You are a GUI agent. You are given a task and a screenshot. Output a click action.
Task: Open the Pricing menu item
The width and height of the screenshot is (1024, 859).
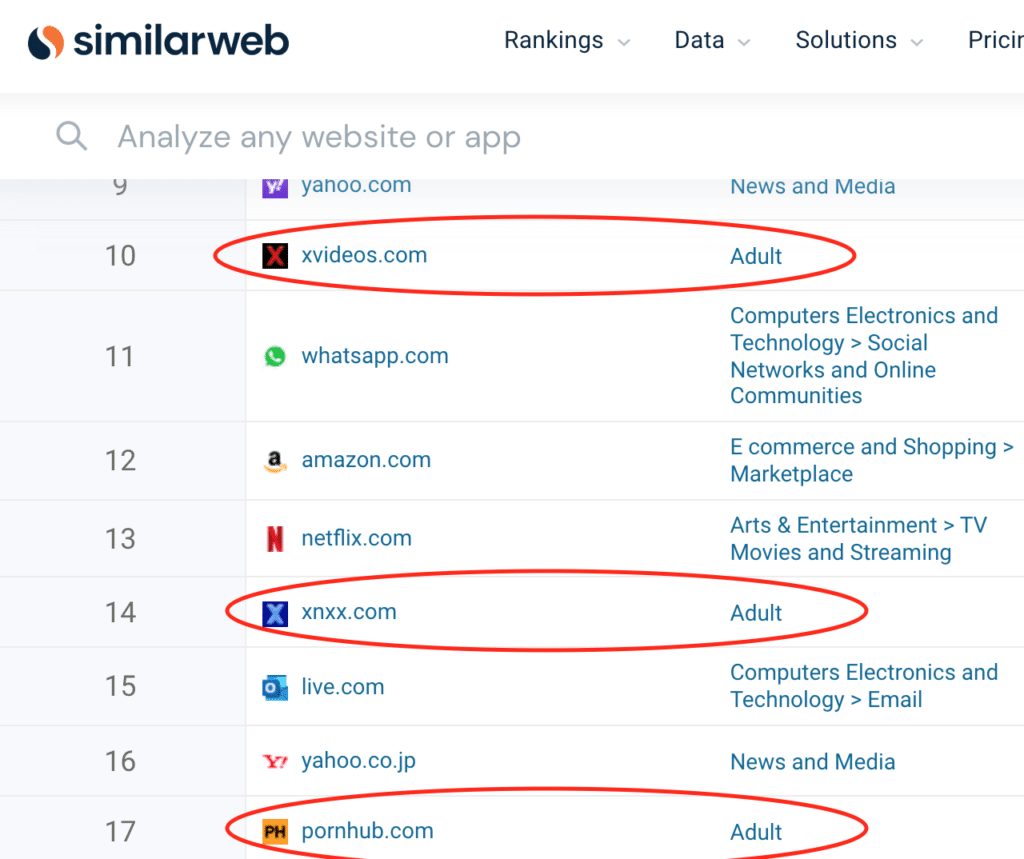pyautogui.click(x=996, y=41)
